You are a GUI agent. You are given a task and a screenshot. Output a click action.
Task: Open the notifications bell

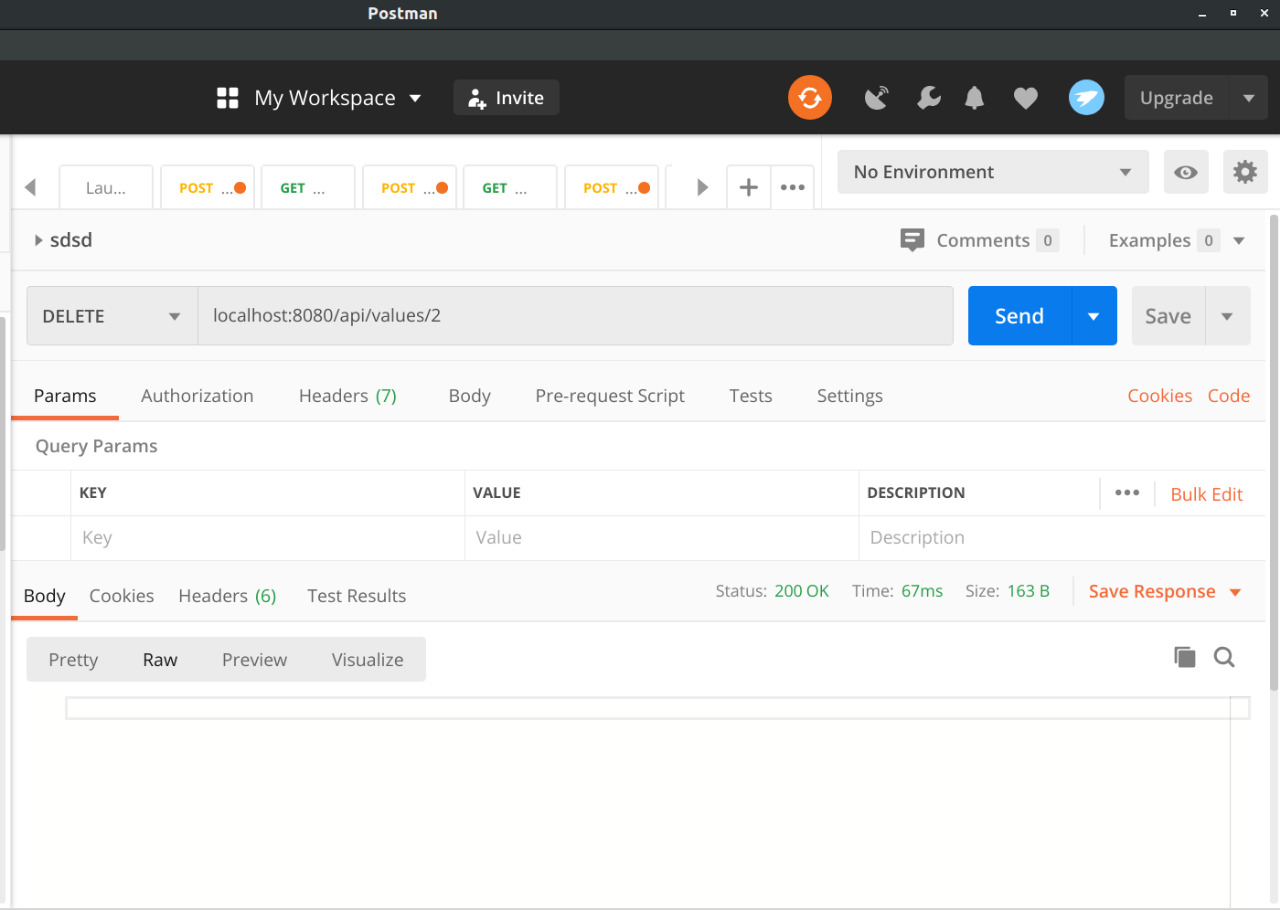point(974,98)
